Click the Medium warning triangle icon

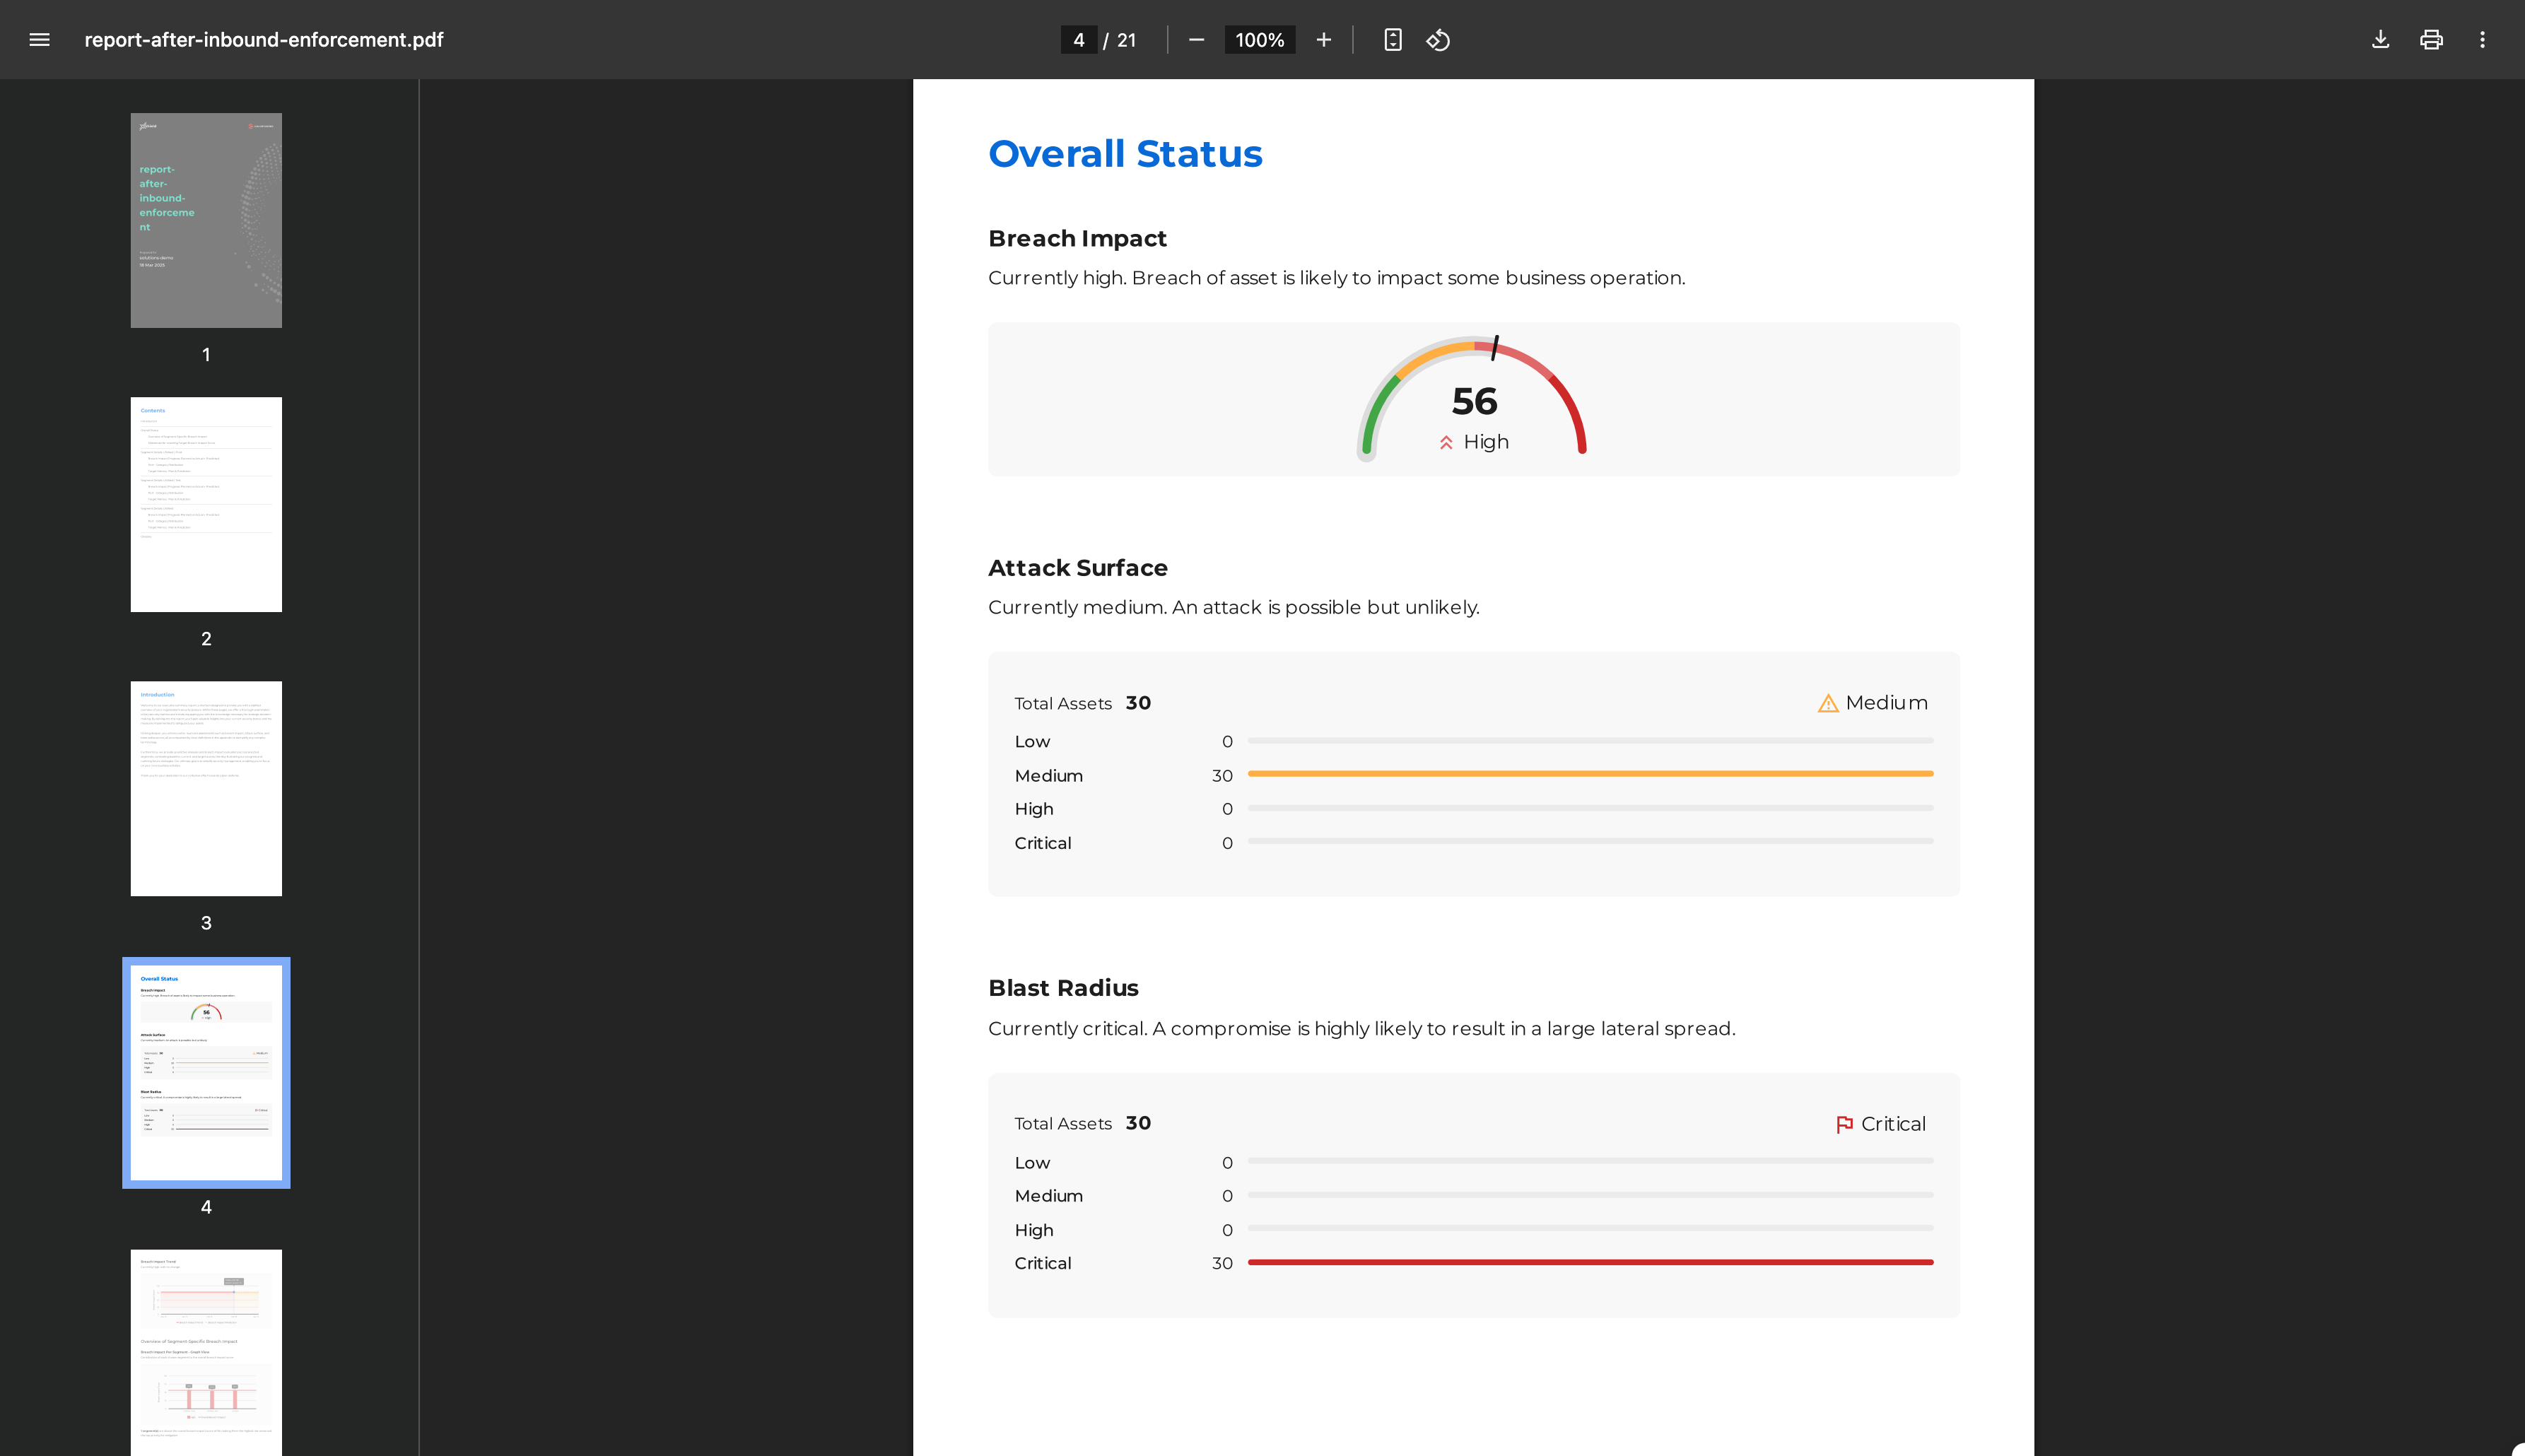click(x=1827, y=703)
